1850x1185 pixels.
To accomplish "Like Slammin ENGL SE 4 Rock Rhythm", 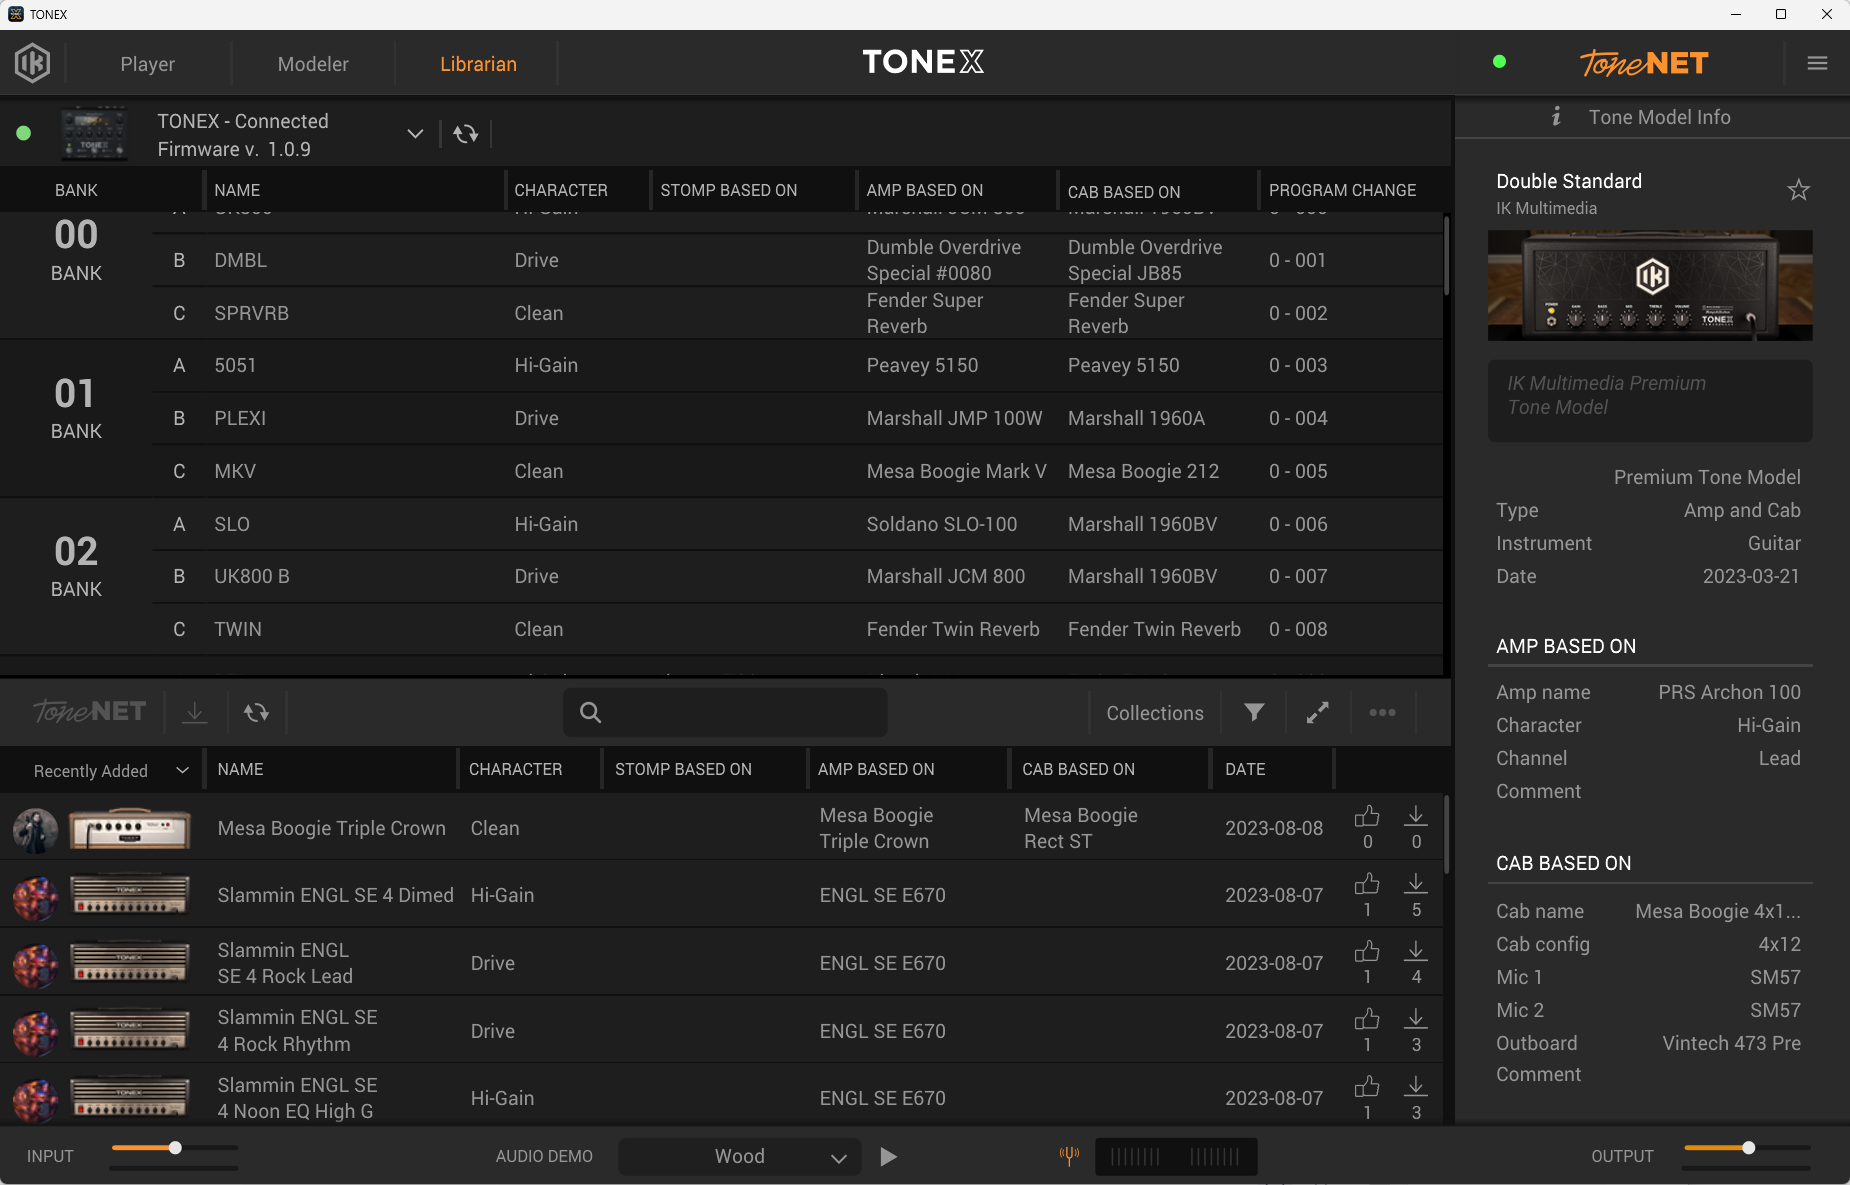I will tap(1367, 1019).
